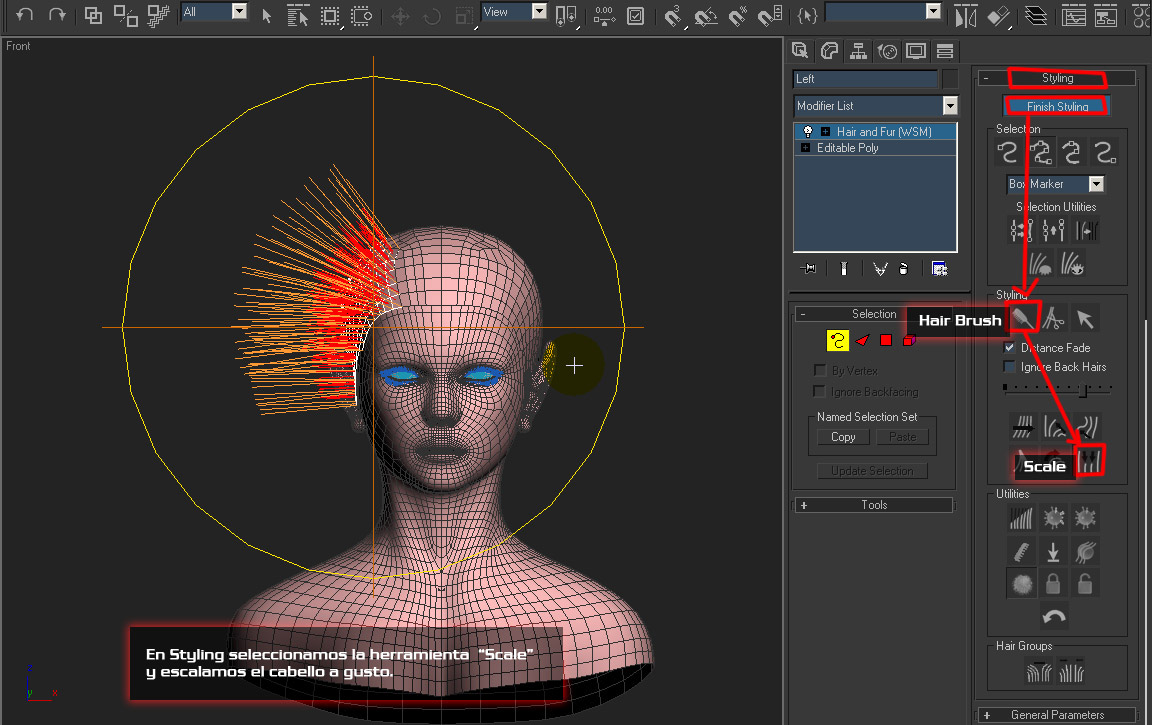The height and width of the screenshot is (725, 1152).
Task: Select the Hair Brush styling tool
Action: click(x=1024, y=318)
